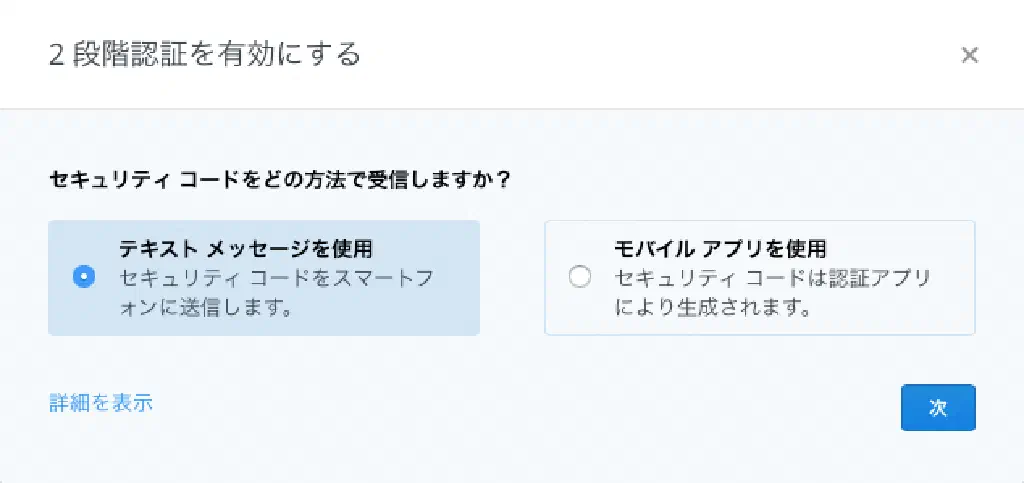
Task: Proceed to the next step with 次
Action: point(937,408)
